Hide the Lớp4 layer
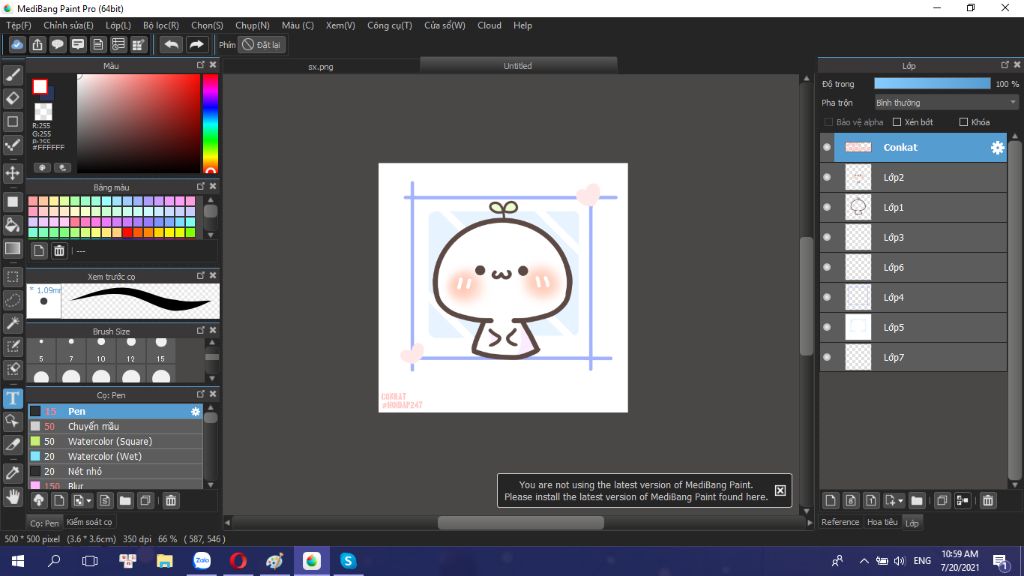The image size is (1024, 576). [x=827, y=298]
